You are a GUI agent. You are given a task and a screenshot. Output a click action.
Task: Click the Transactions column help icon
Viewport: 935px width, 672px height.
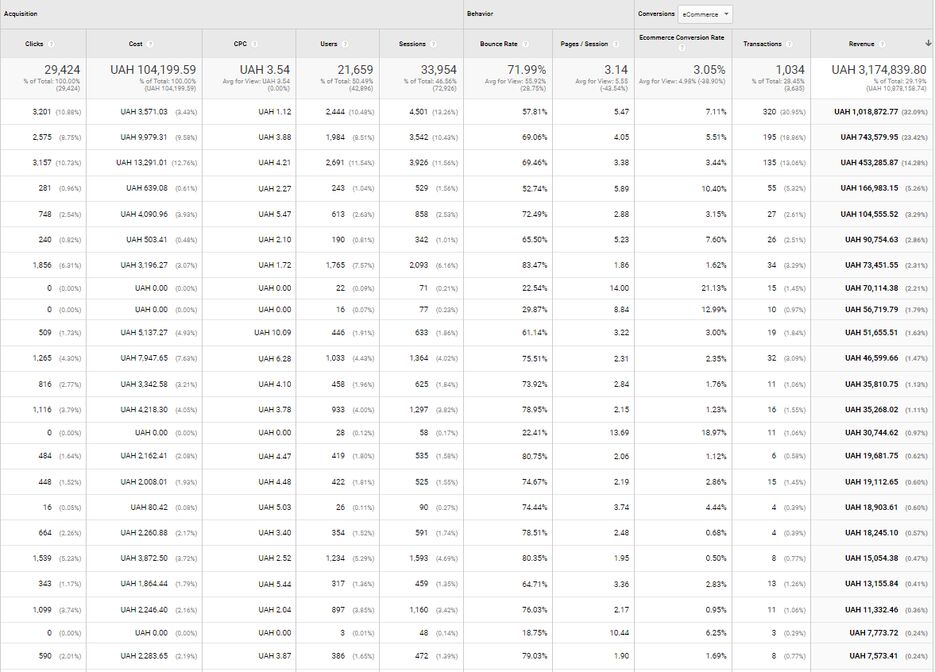790,44
